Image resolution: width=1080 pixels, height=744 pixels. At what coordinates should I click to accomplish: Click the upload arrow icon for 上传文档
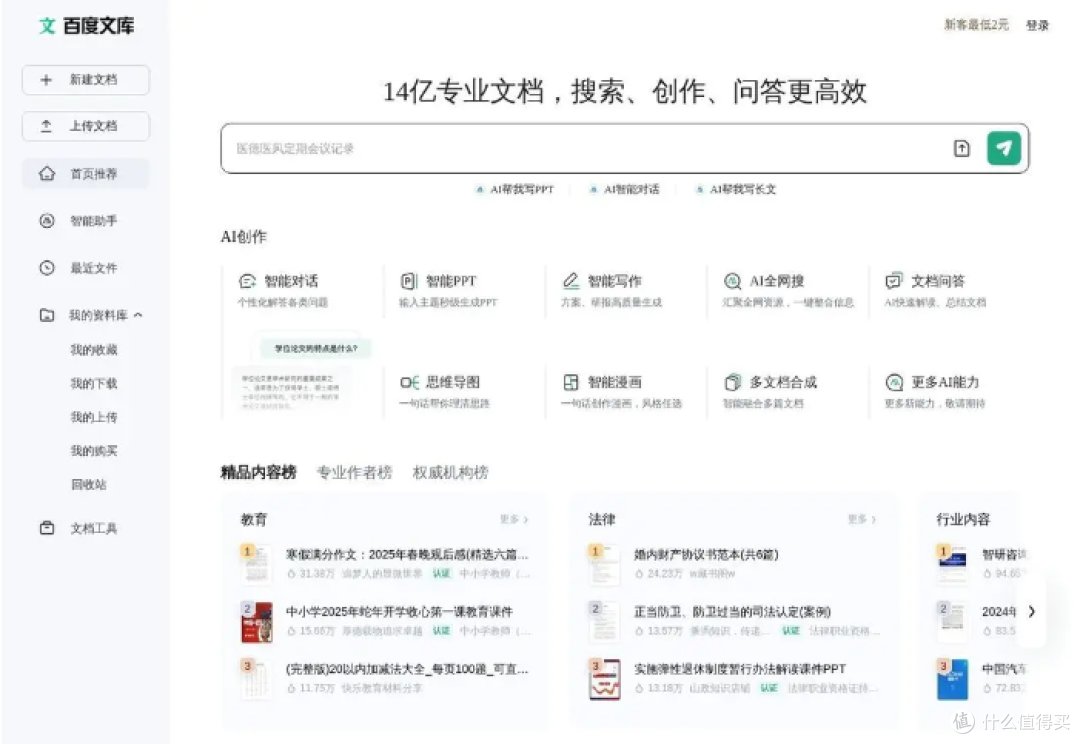coord(46,126)
